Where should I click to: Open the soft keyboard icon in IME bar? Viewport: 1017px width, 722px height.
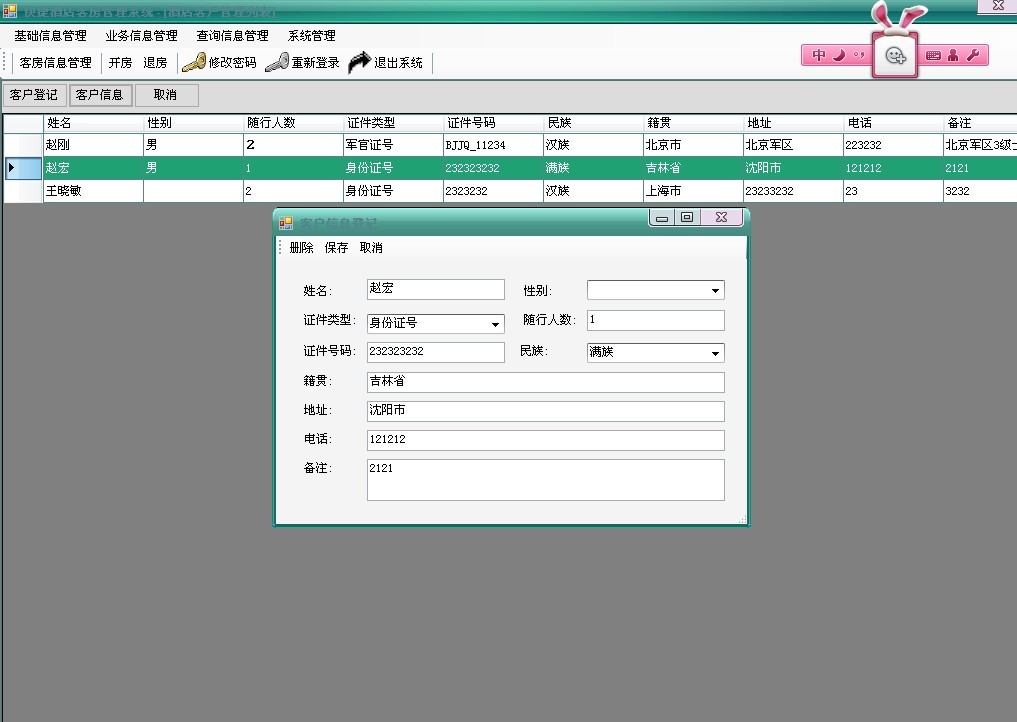[933, 56]
